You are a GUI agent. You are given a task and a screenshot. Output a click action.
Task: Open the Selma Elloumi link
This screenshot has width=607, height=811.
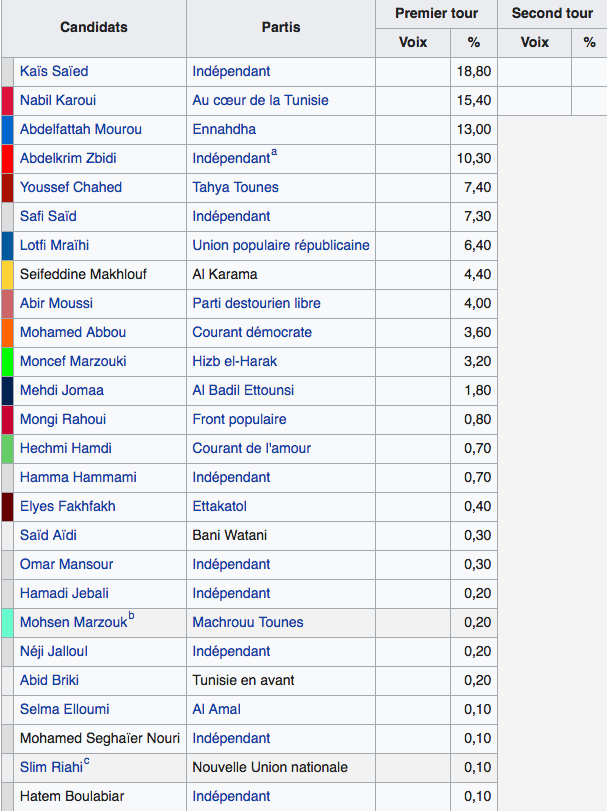pos(65,709)
